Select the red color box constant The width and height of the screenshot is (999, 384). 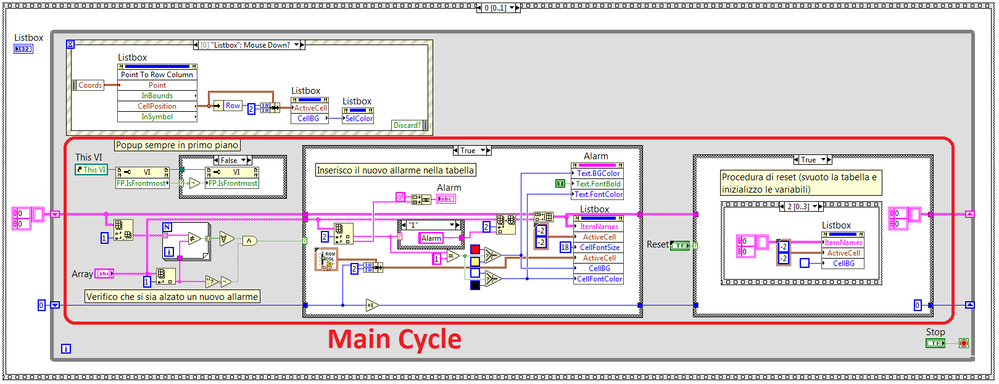coord(475,250)
